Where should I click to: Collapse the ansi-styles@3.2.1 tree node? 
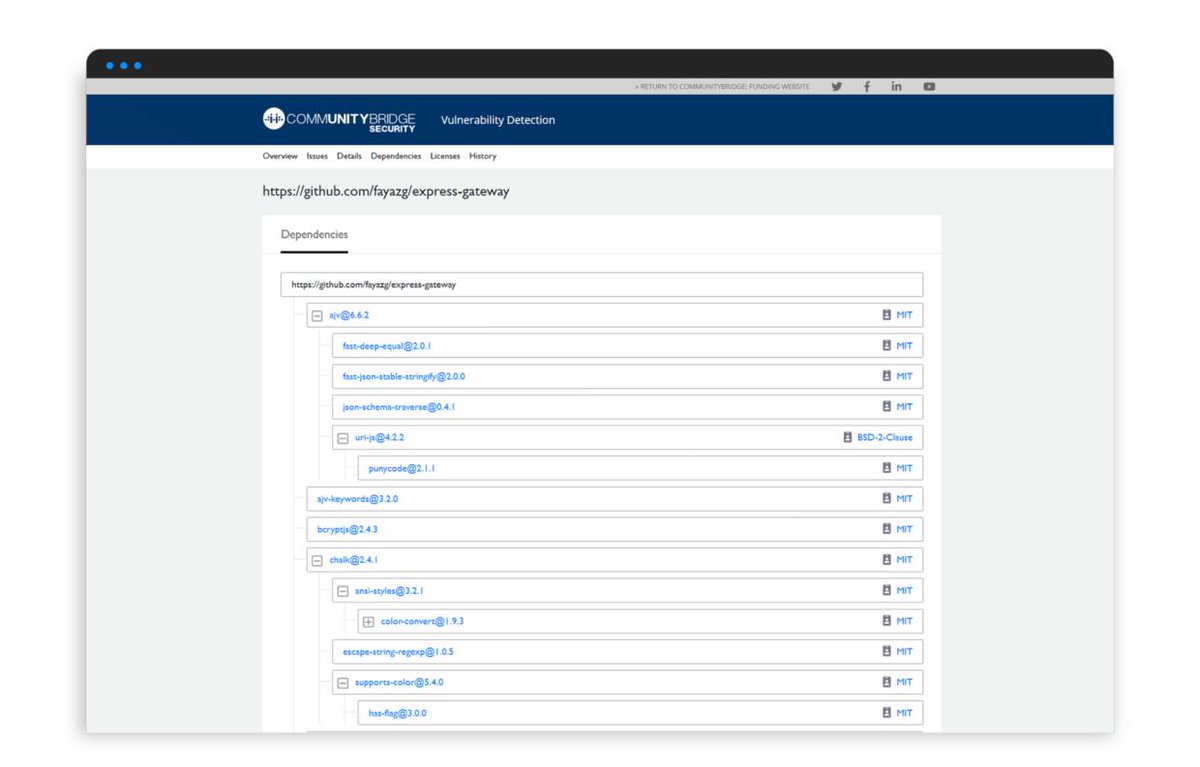(x=343, y=591)
